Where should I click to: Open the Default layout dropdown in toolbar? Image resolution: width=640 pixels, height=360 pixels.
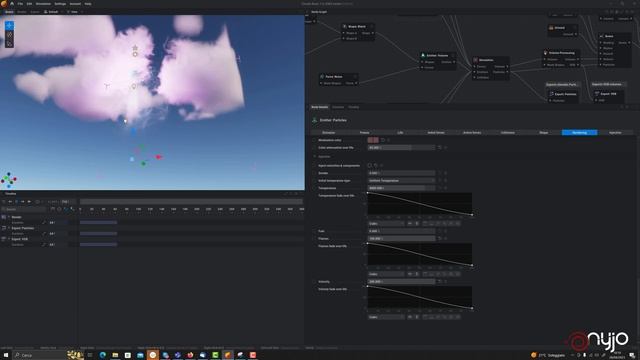[53, 12]
